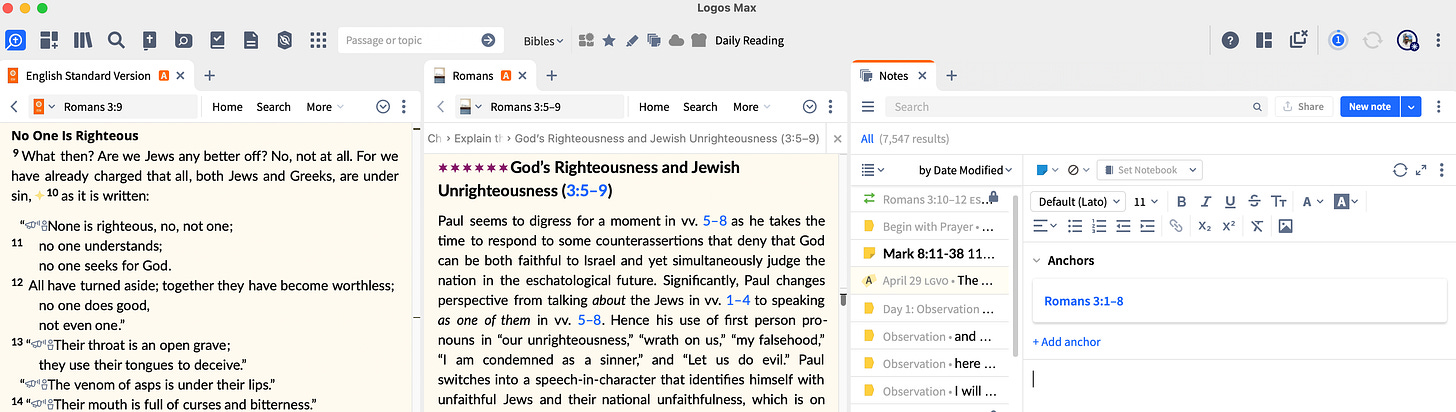
Task: Click the New note button
Action: (1370, 107)
